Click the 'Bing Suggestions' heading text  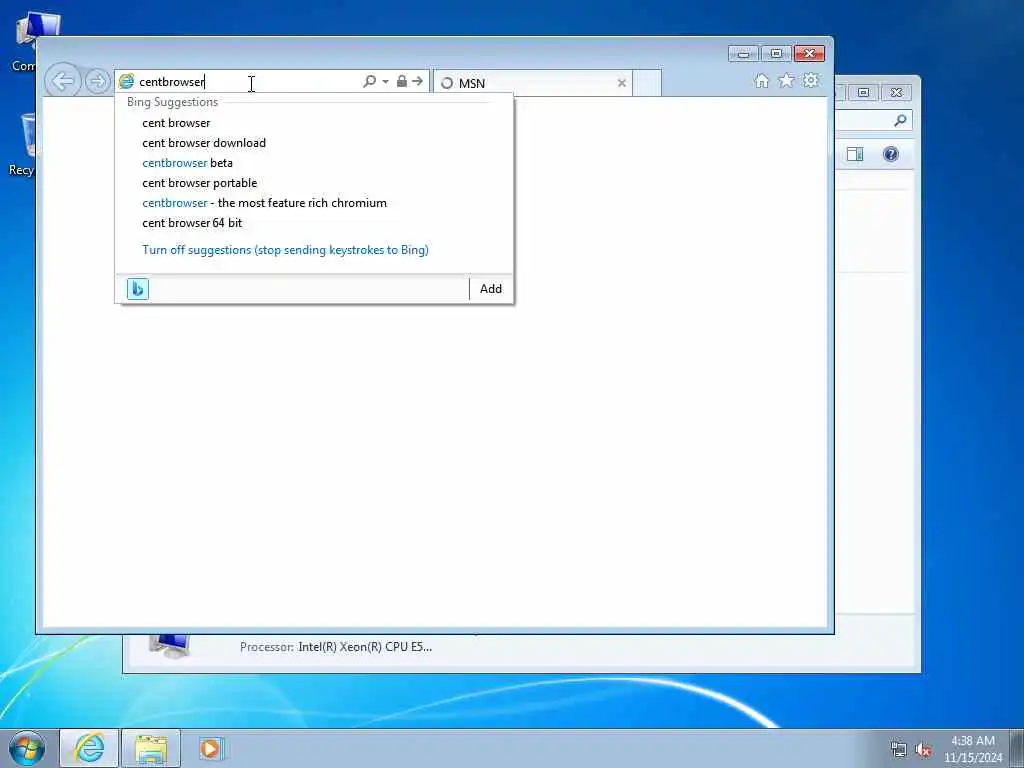click(172, 102)
